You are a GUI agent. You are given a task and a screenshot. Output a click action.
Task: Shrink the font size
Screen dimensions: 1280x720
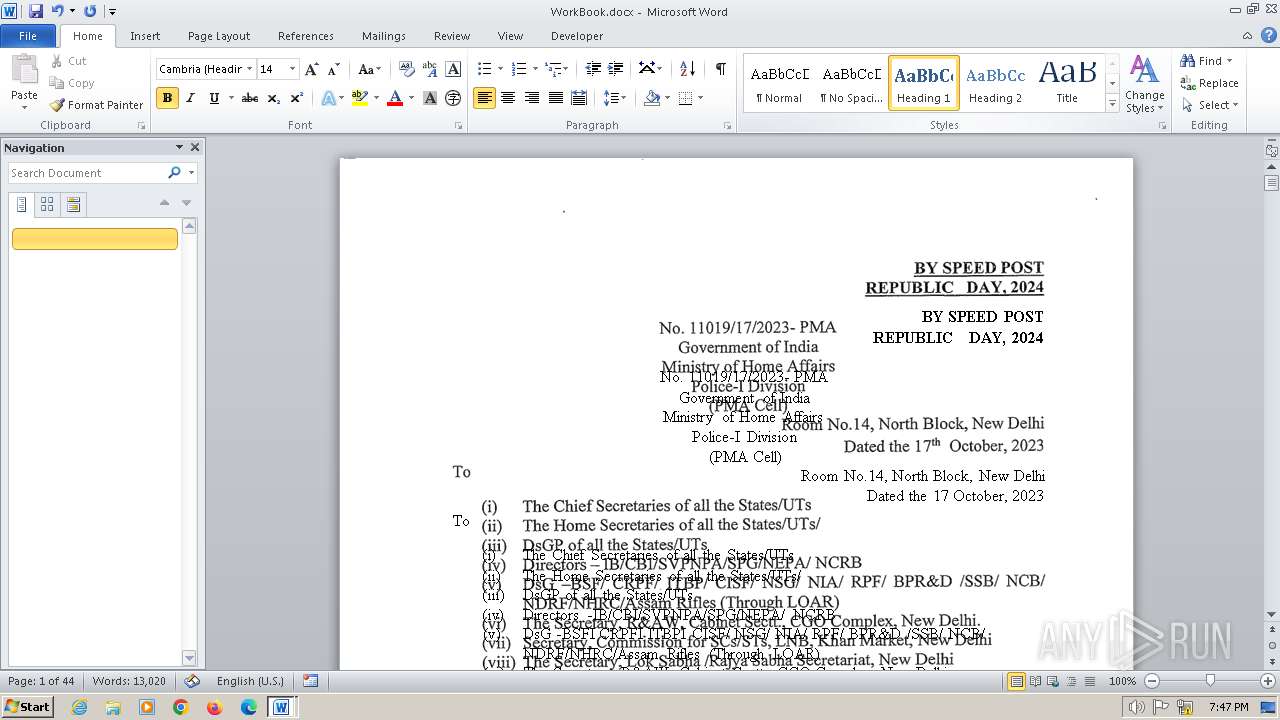tap(334, 69)
